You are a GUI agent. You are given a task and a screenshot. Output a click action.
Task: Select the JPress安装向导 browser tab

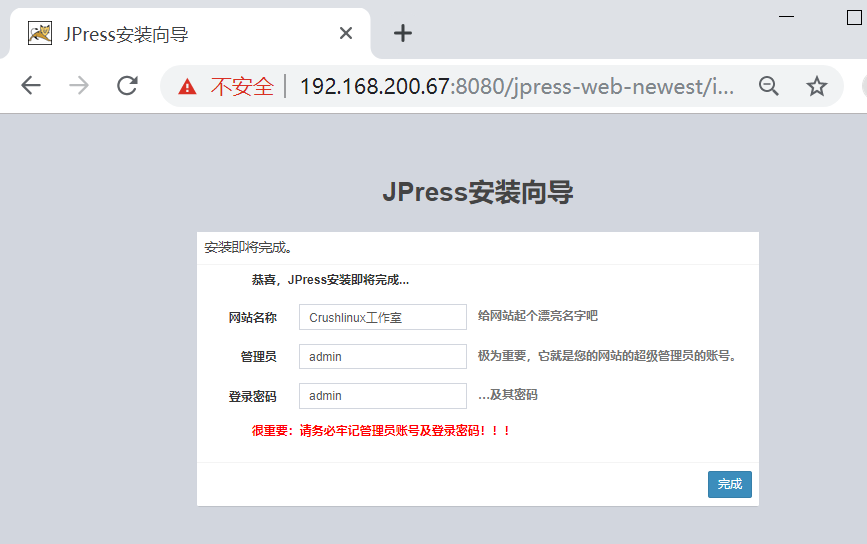pyautogui.click(x=190, y=34)
